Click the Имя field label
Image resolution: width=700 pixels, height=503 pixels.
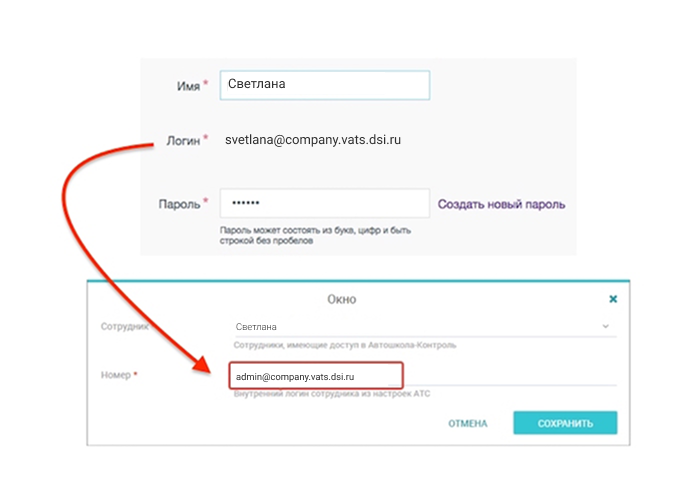pos(188,86)
